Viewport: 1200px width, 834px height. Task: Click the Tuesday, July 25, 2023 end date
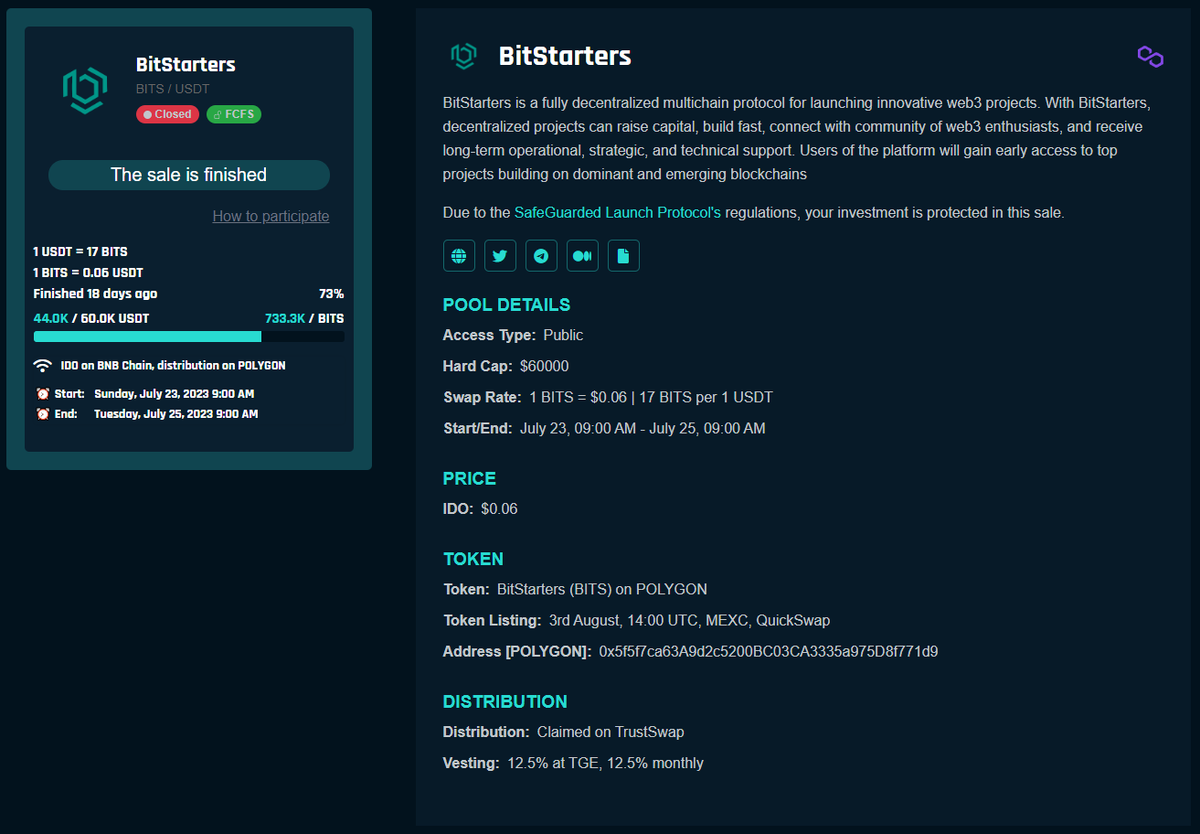(176, 414)
